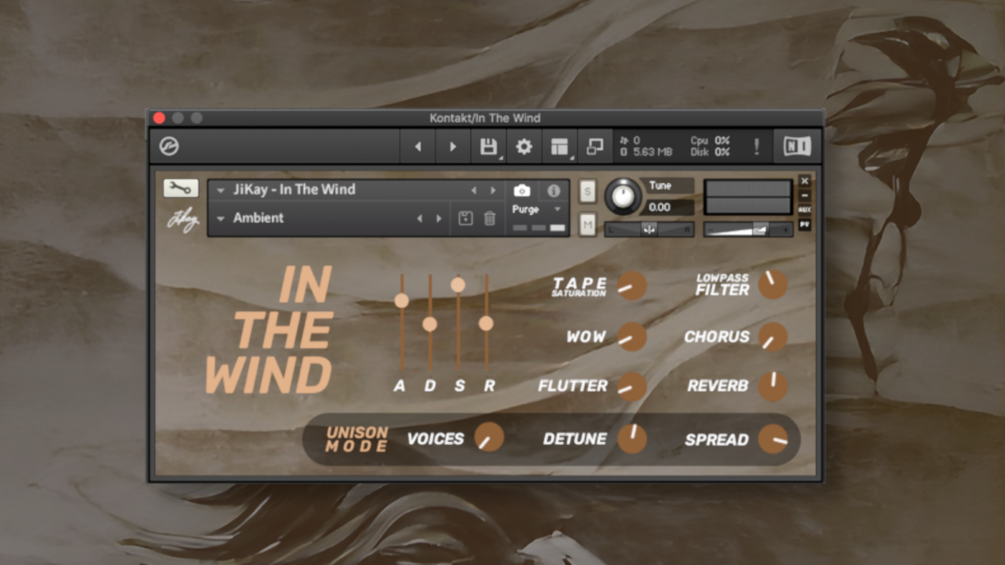Click the Cpu 0% readout

(x=710, y=140)
